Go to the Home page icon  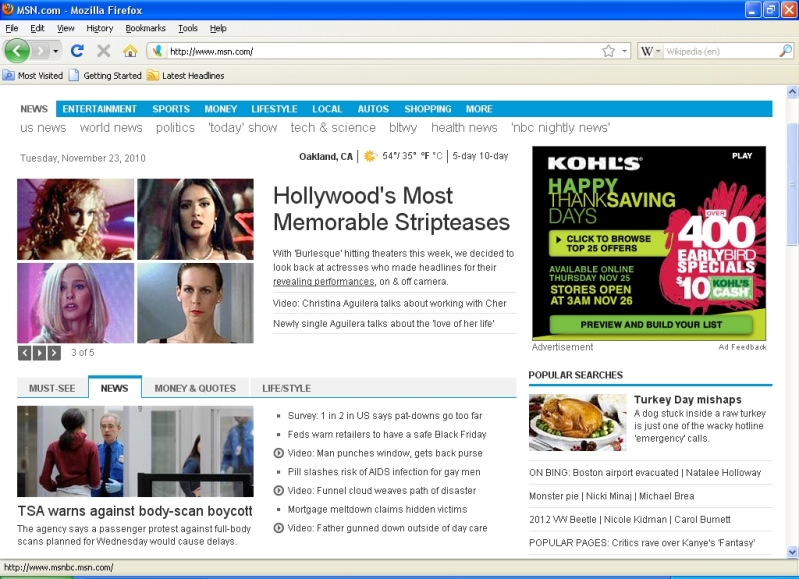click(130, 50)
